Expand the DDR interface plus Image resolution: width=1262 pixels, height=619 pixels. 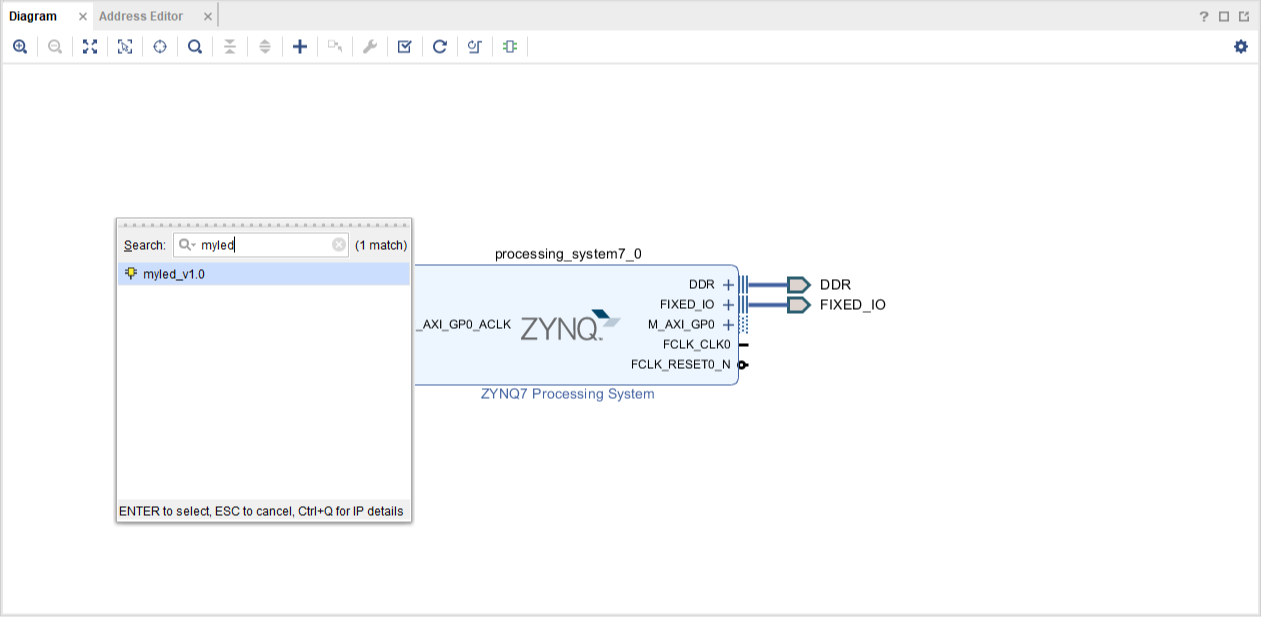coord(728,285)
